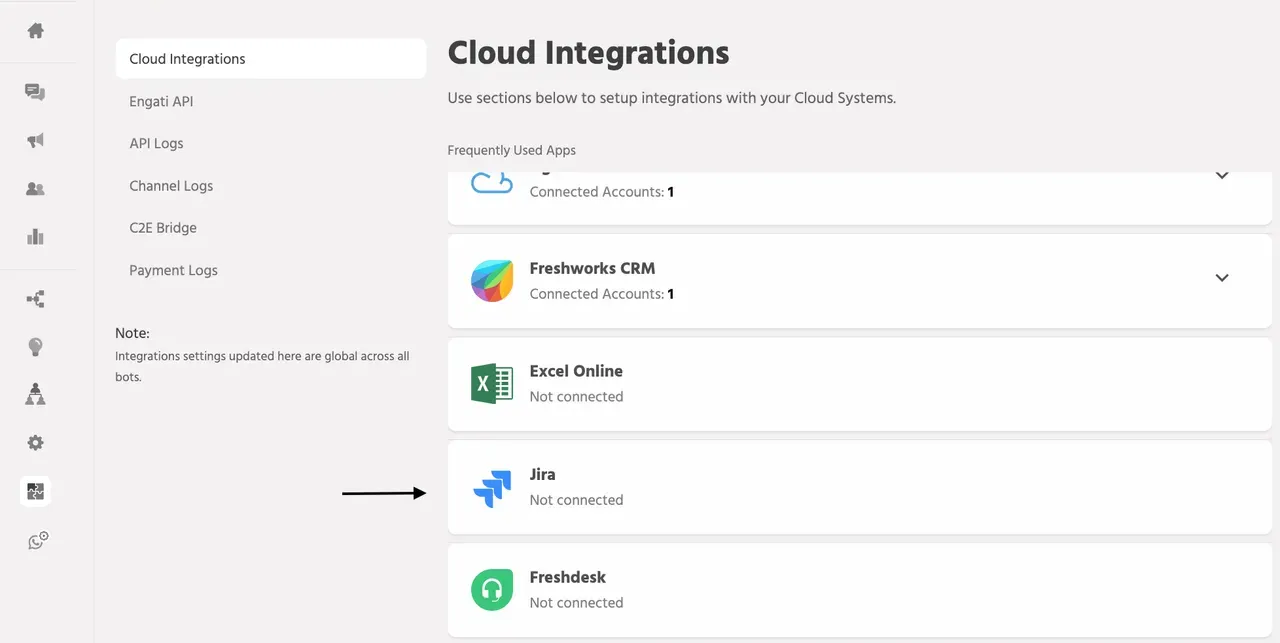Screen dimensions: 1280x643
Task: Click the Jira logo
Action: pos(492,487)
